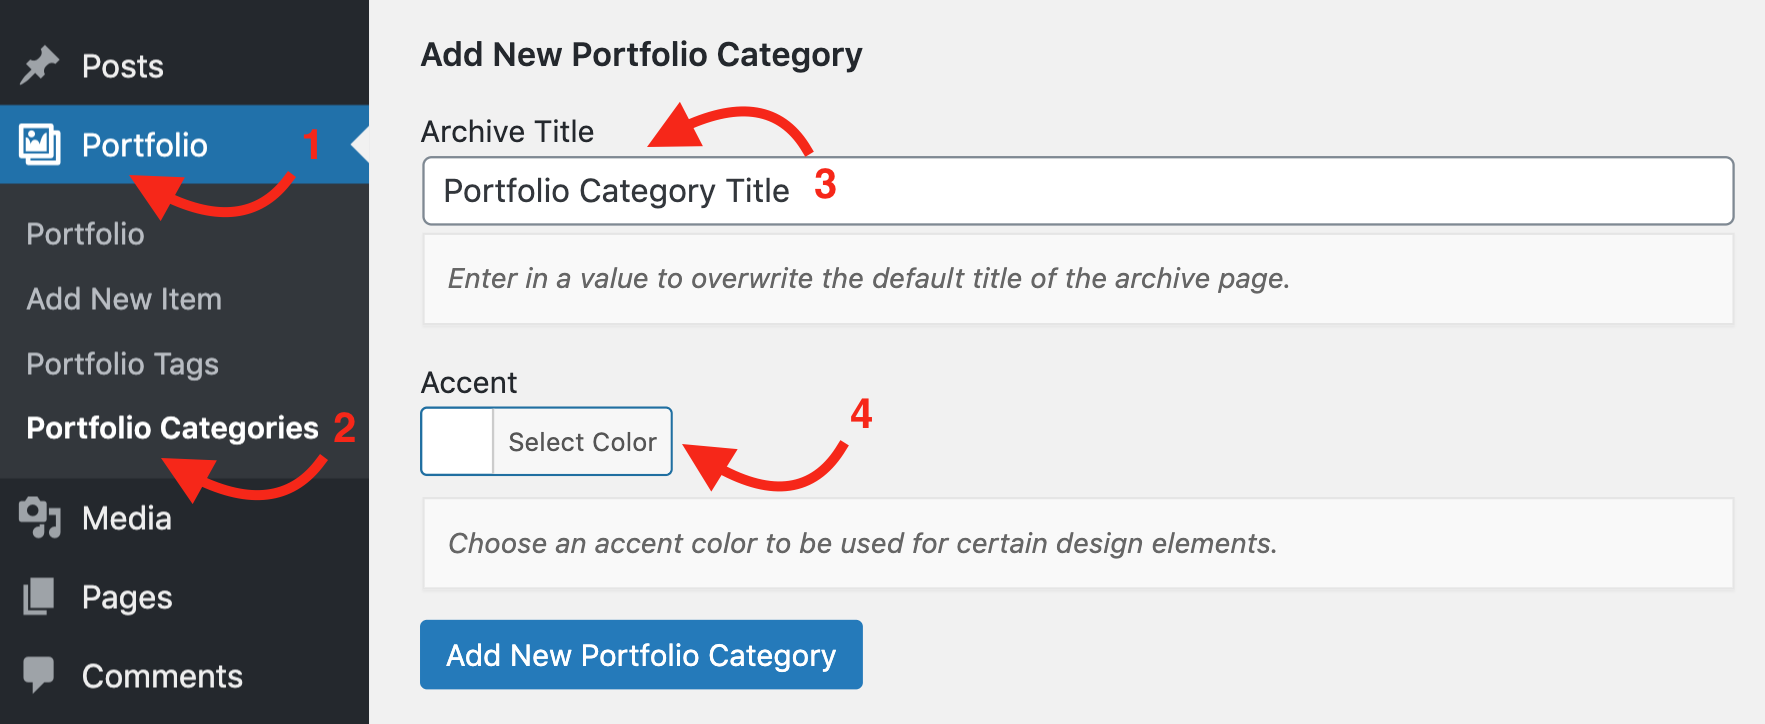Screen dimensions: 1765x724
Task: Open the Portfolio menu
Action: [147, 144]
